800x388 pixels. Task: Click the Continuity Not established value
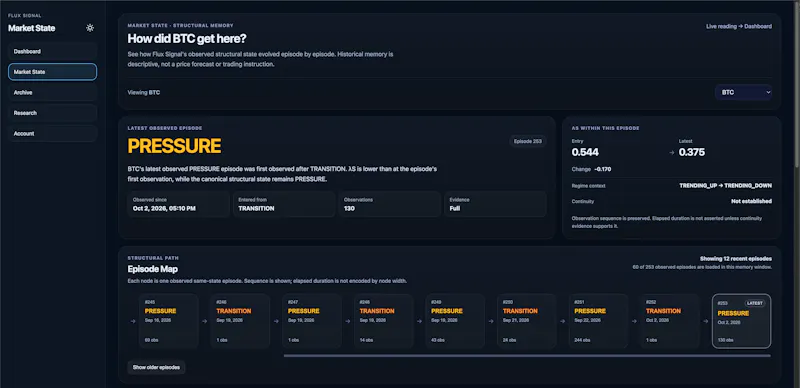pos(751,201)
